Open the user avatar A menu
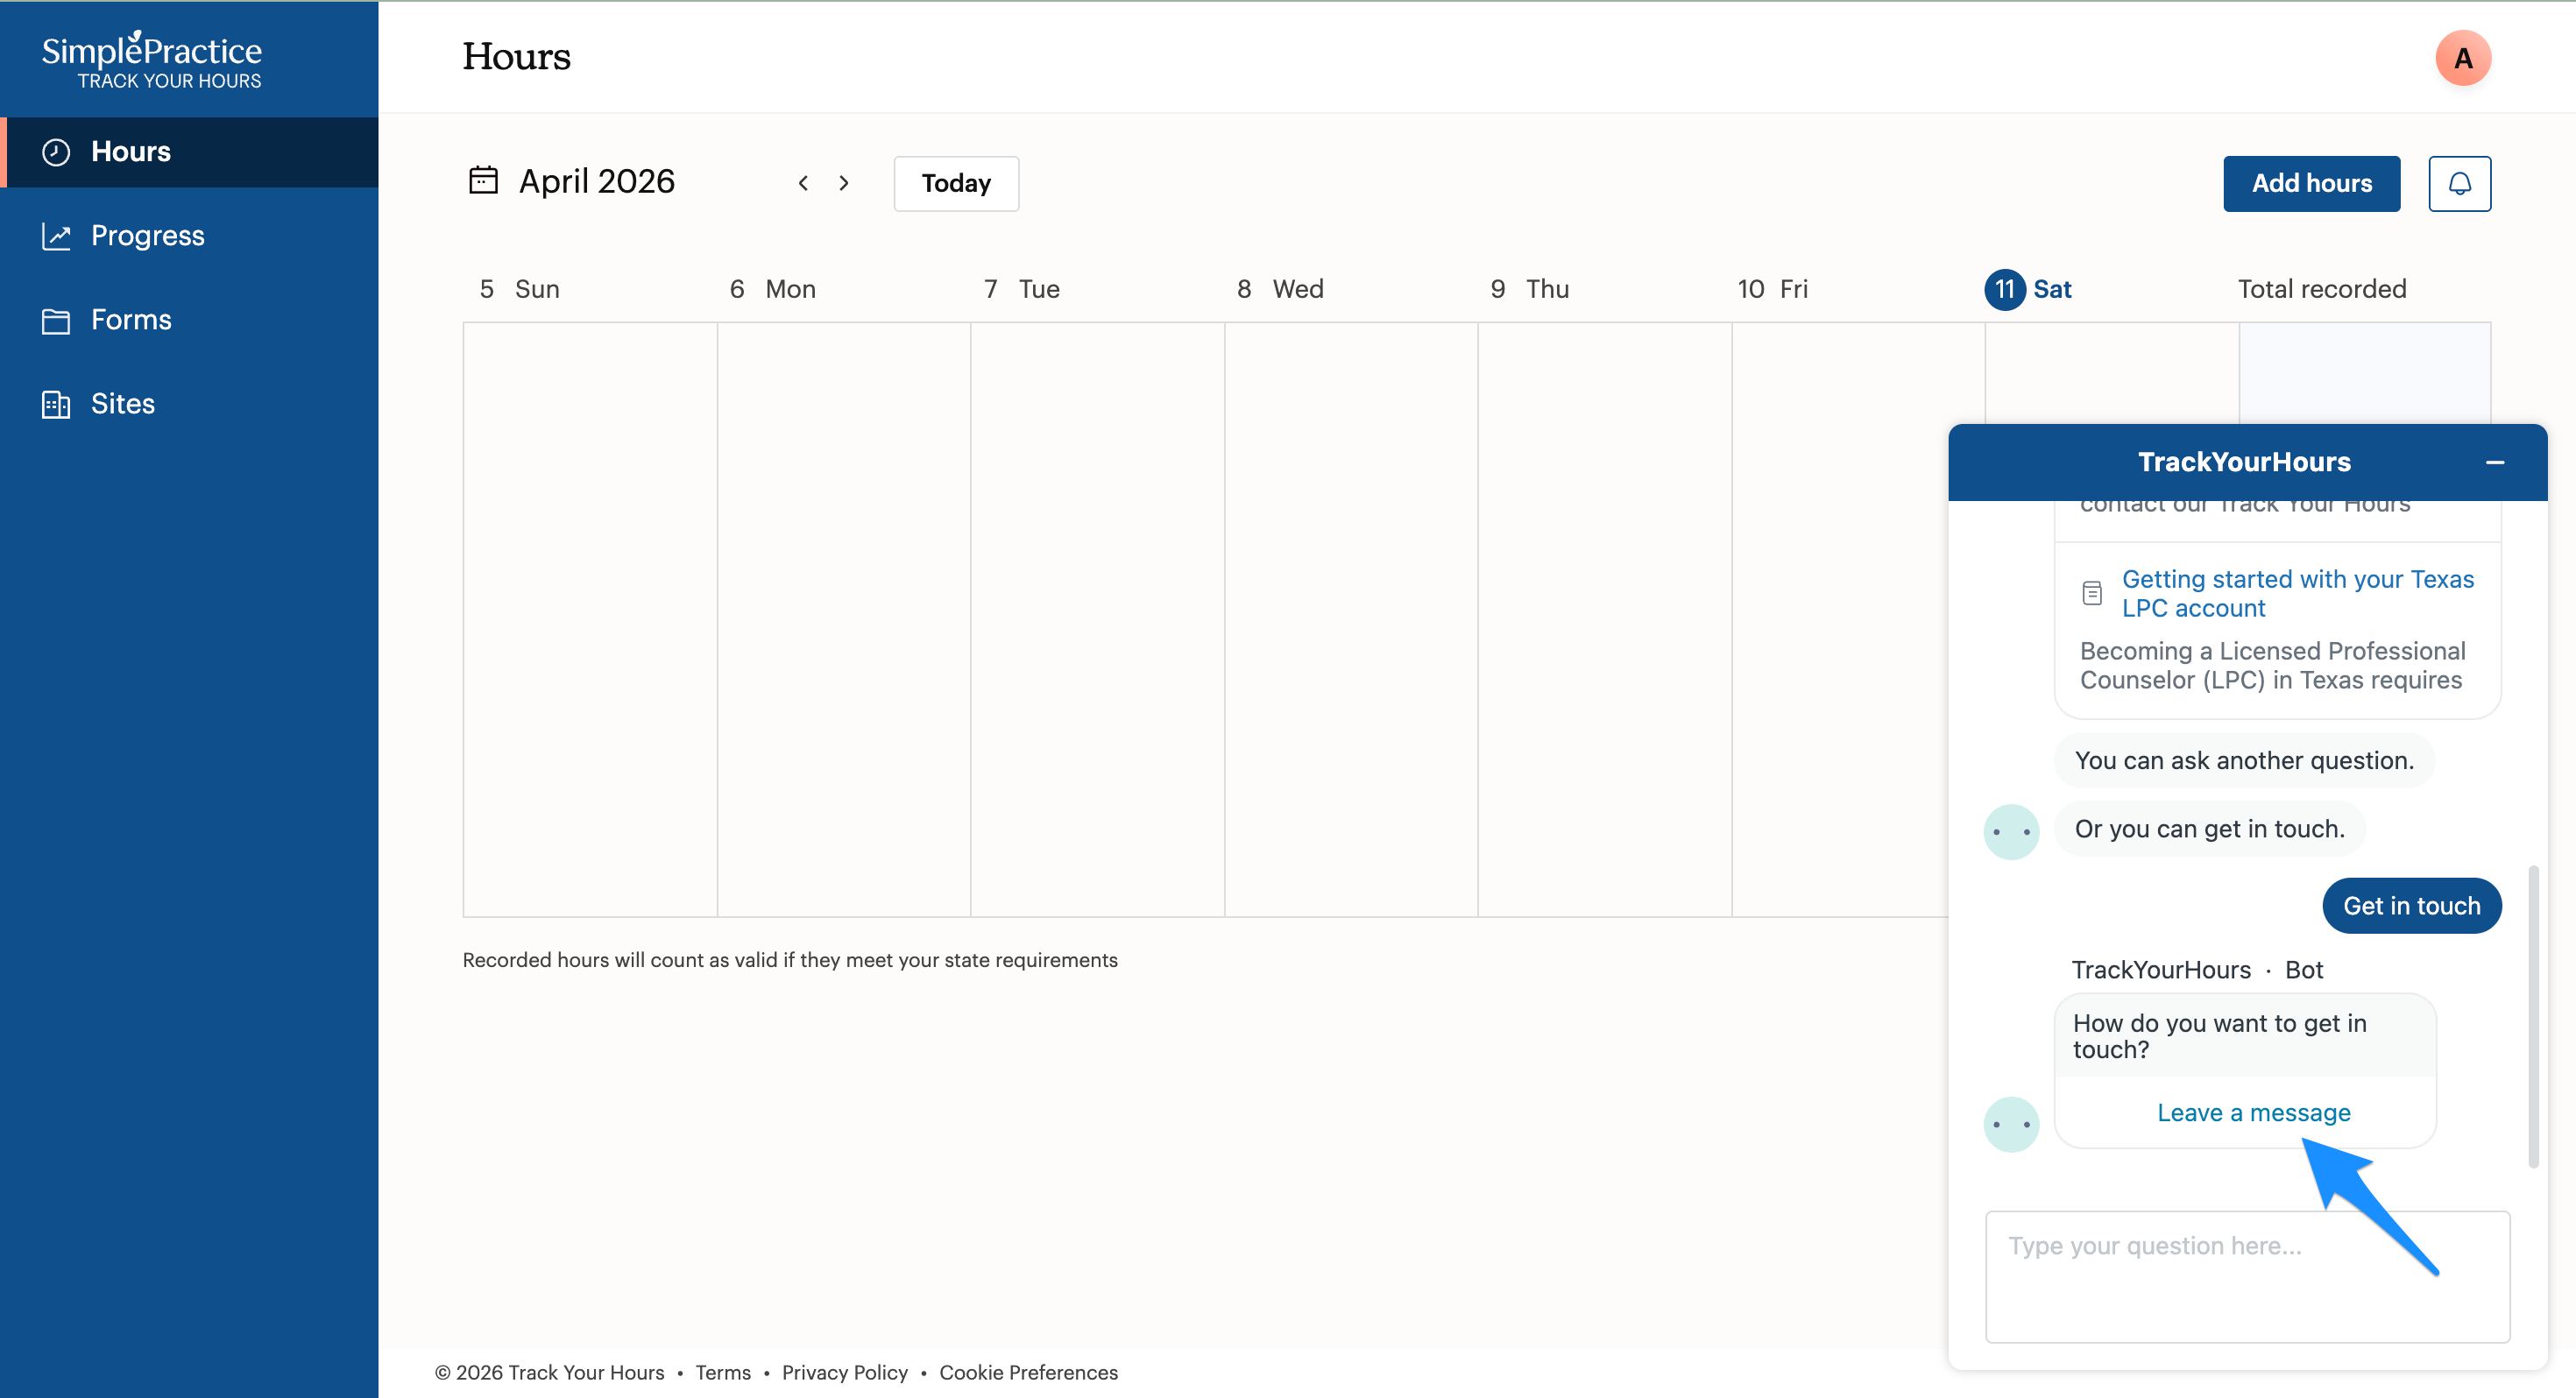 pos(2462,58)
